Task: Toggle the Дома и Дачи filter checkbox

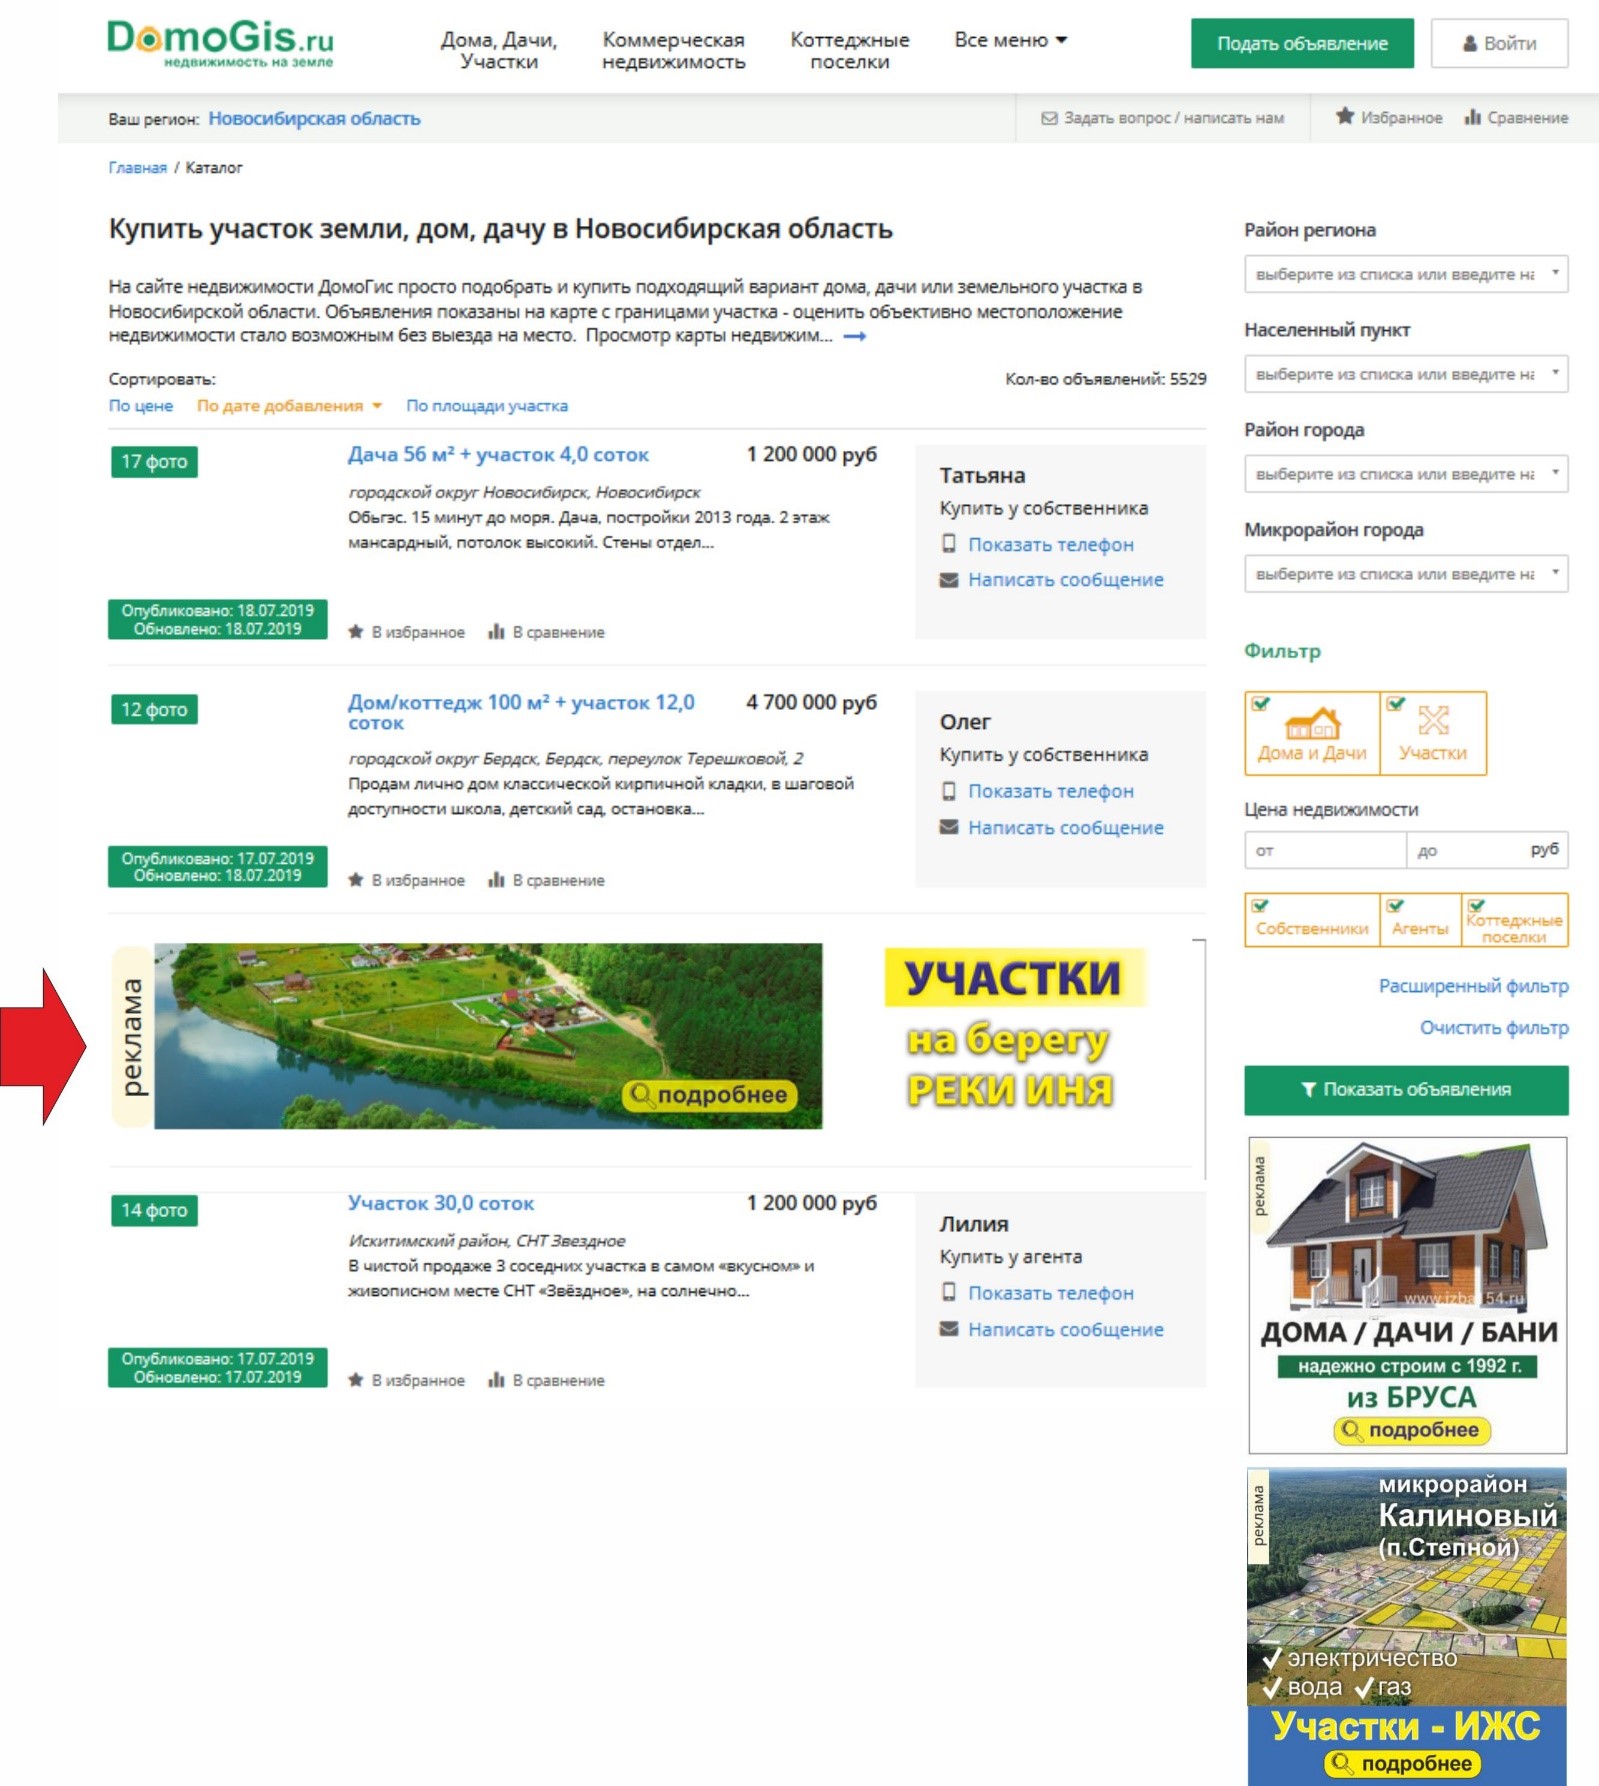Action: [1261, 704]
